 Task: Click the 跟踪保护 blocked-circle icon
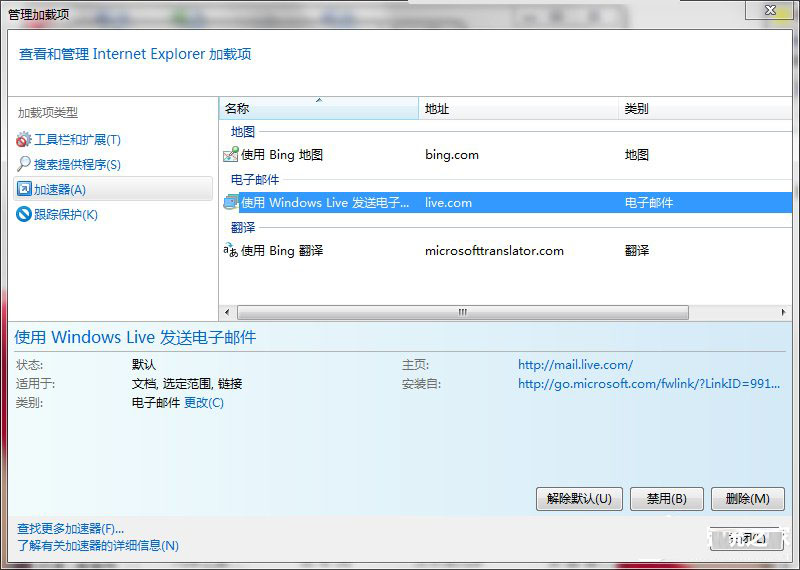24,214
